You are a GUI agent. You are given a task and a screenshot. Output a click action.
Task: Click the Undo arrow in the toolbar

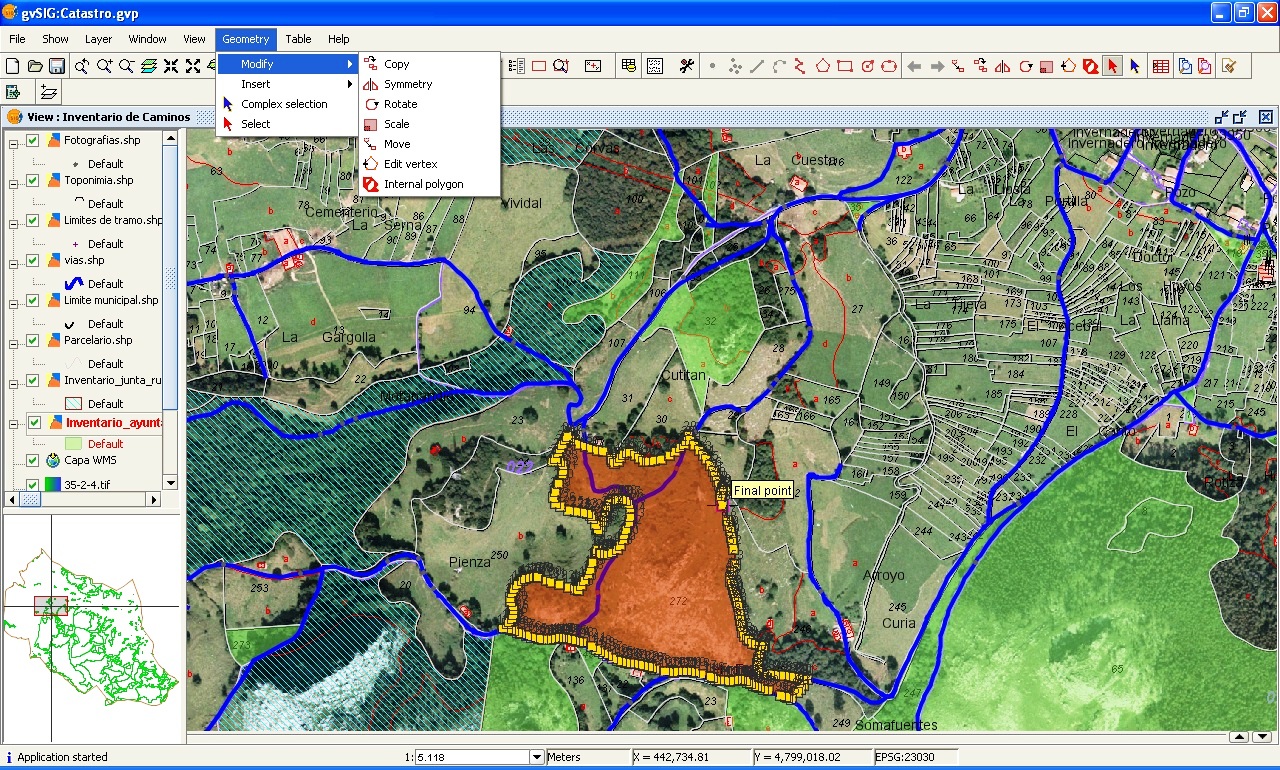tap(914, 66)
